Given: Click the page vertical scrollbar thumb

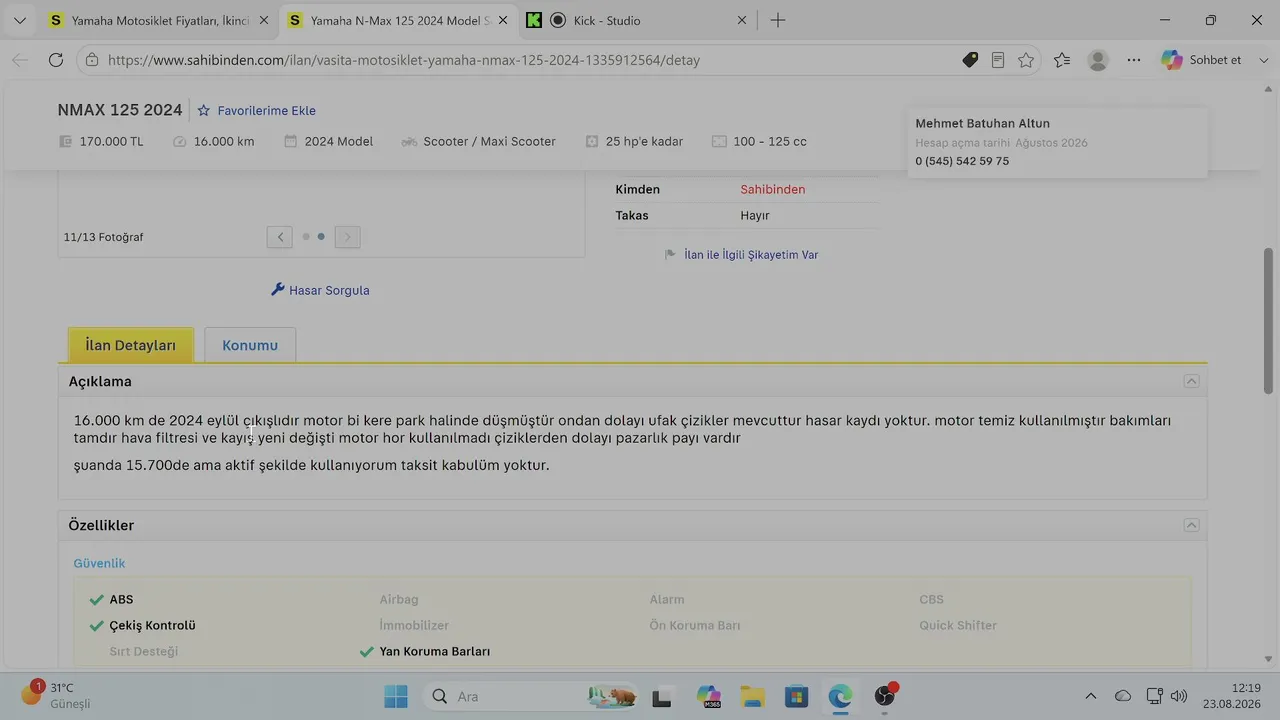Looking at the screenshot, I should (1269, 320).
